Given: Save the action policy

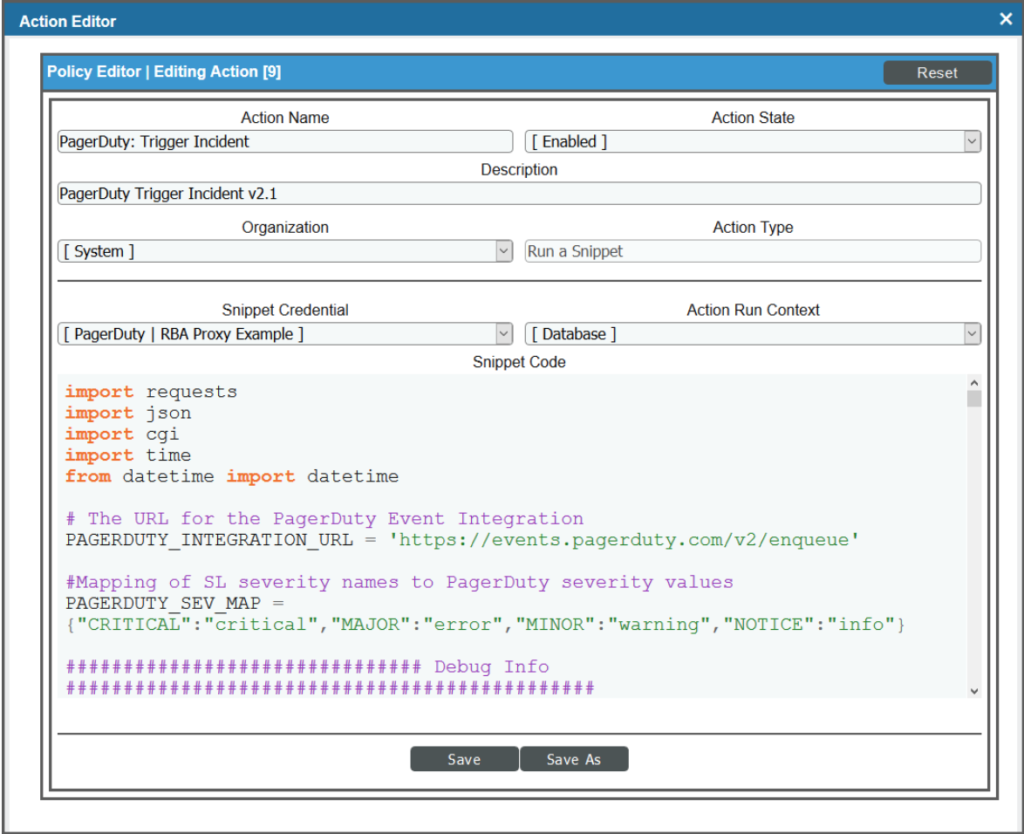Looking at the screenshot, I should point(464,759).
